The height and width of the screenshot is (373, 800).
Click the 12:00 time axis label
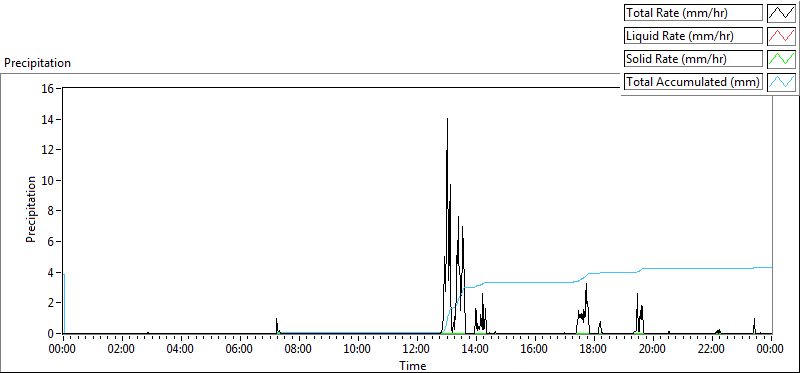(417, 349)
